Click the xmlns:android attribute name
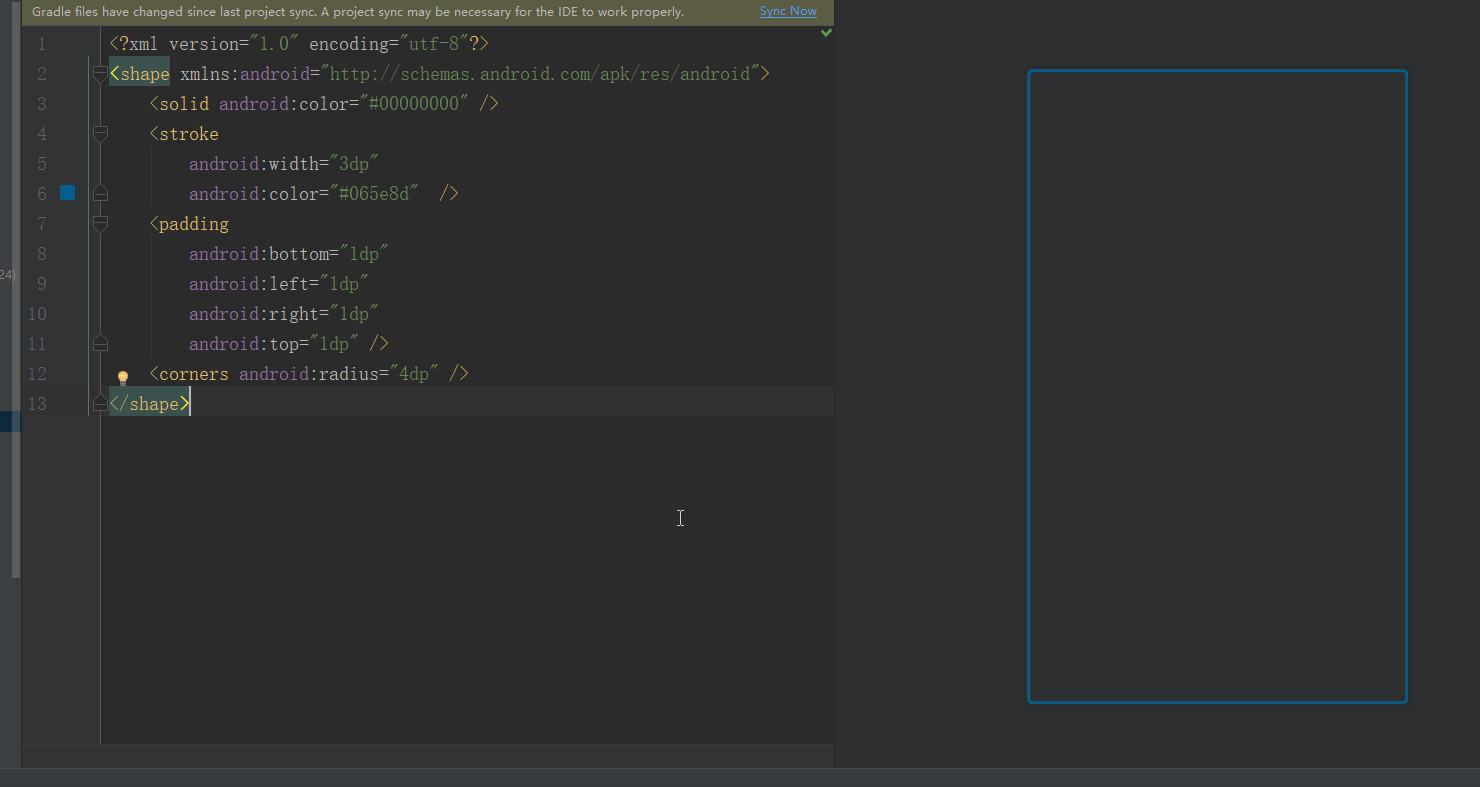This screenshot has height=787, width=1480. coord(244,74)
